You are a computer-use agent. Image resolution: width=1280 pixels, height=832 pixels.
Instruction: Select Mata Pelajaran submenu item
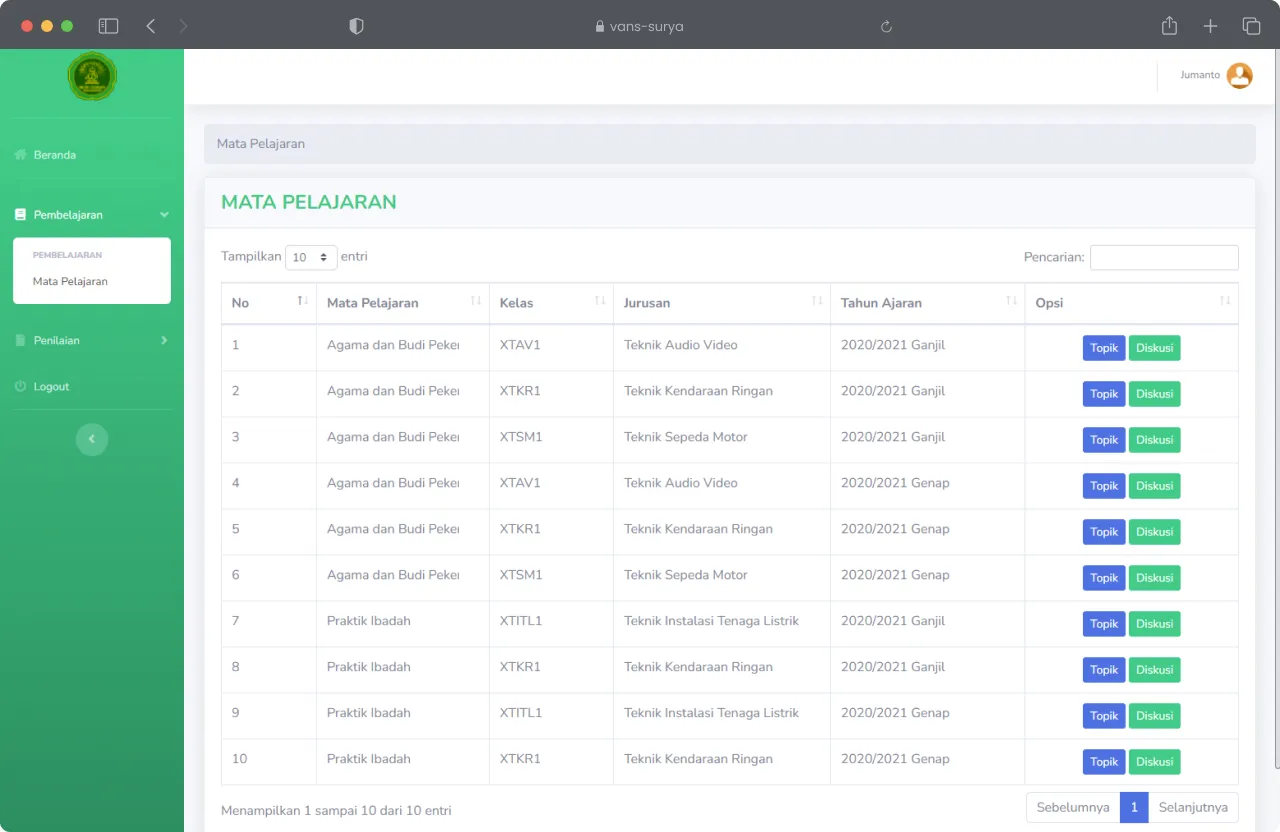70,281
